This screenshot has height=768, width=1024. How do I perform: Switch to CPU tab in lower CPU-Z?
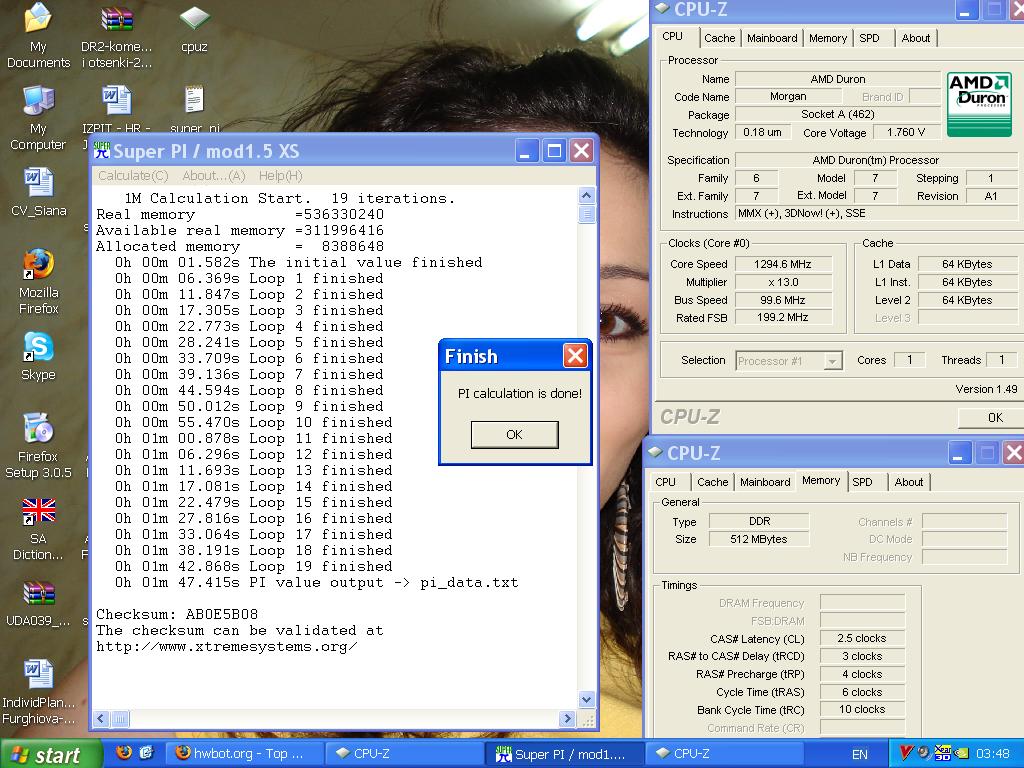665,482
